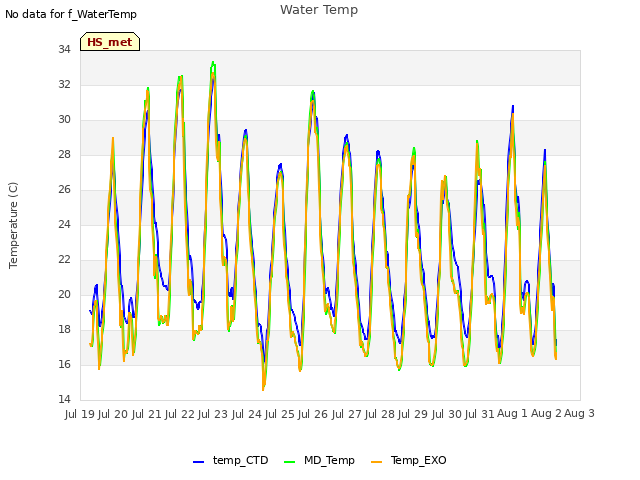
Task: Click the green MD_Temp legend color marker
Action: pos(289,462)
